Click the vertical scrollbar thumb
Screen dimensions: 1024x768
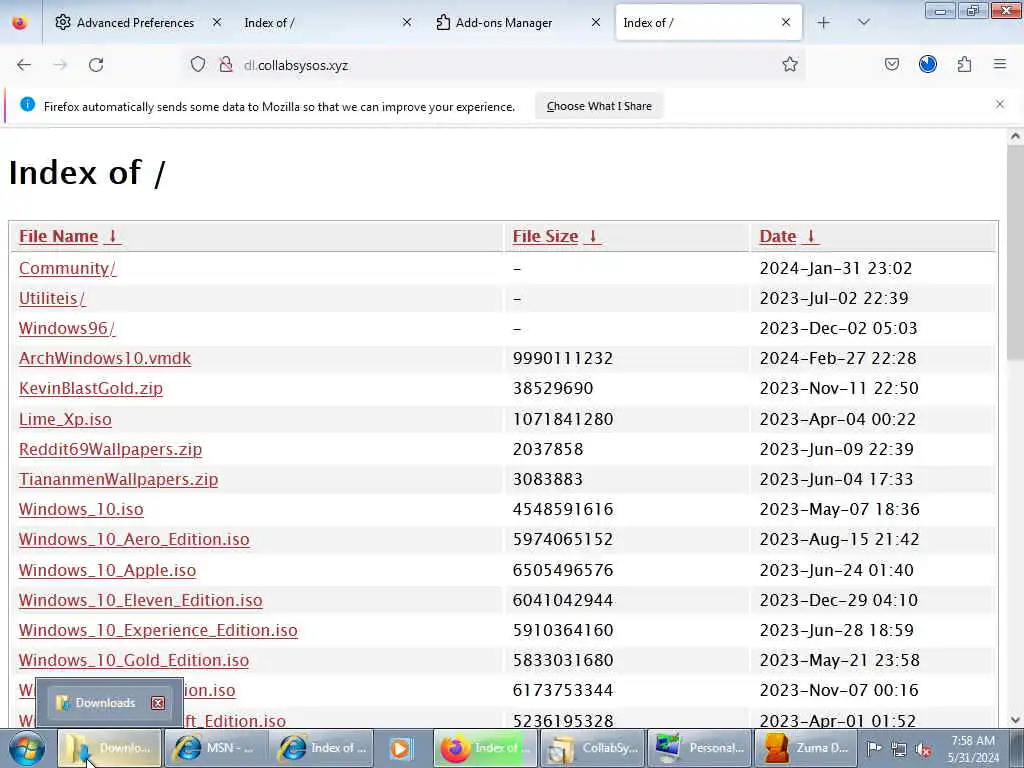[1015, 251]
